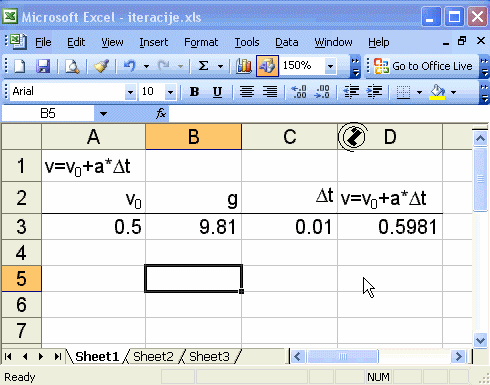The height and width of the screenshot is (385, 490).
Task: Go to the next sheet tab
Action: pyautogui.click(x=41, y=357)
